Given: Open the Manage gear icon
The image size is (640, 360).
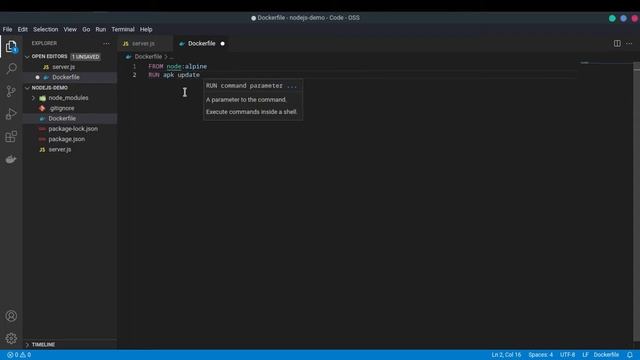Looking at the screenshot, I should click(x=11, y=338).
